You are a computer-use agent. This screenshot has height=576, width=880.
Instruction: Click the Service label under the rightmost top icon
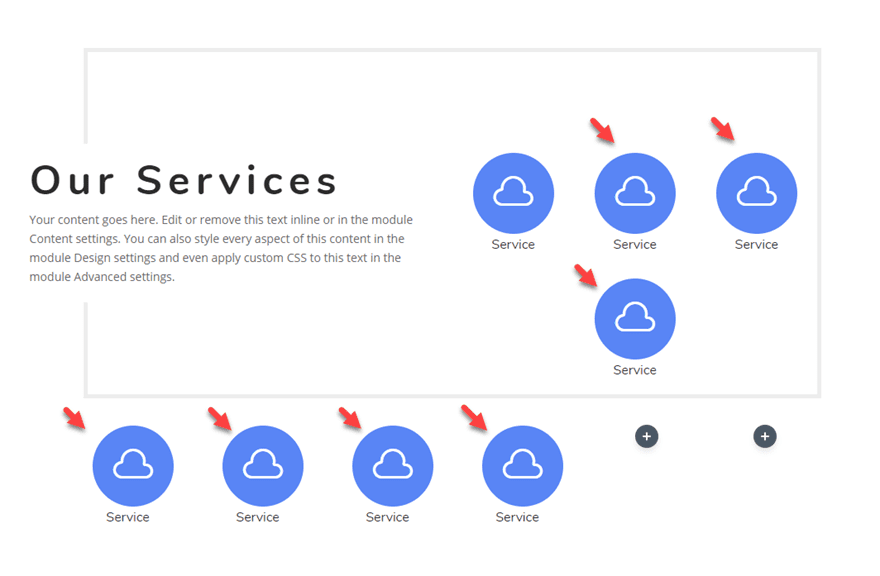pos(756,244)
